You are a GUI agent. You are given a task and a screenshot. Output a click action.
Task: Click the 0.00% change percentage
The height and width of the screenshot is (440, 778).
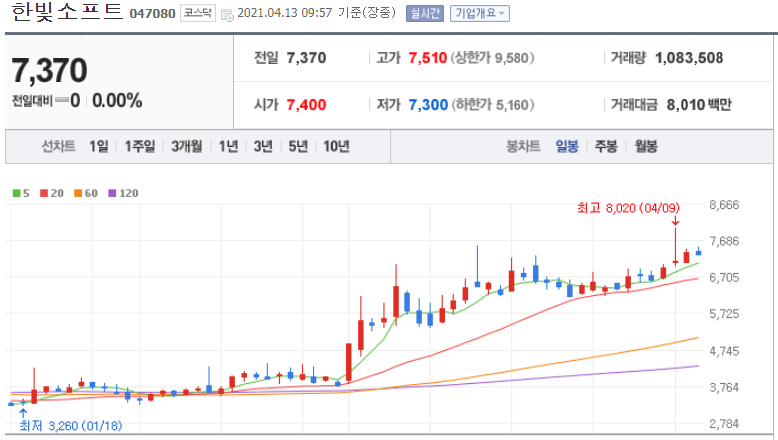(x=117, y=101)
